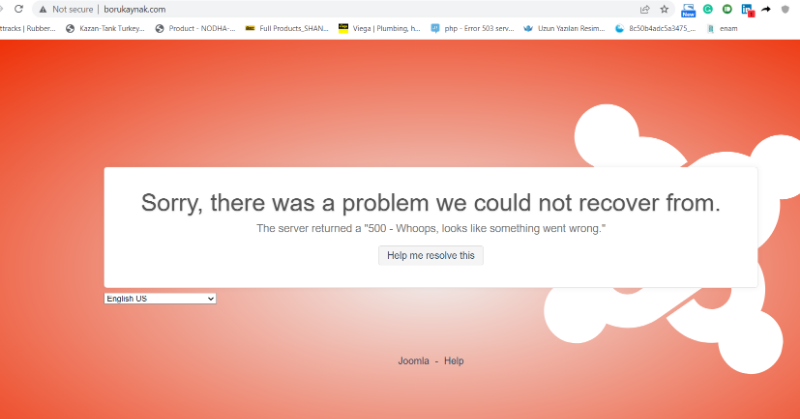
Task: Reload the page with the refresh icon
Action: (19, 9)
